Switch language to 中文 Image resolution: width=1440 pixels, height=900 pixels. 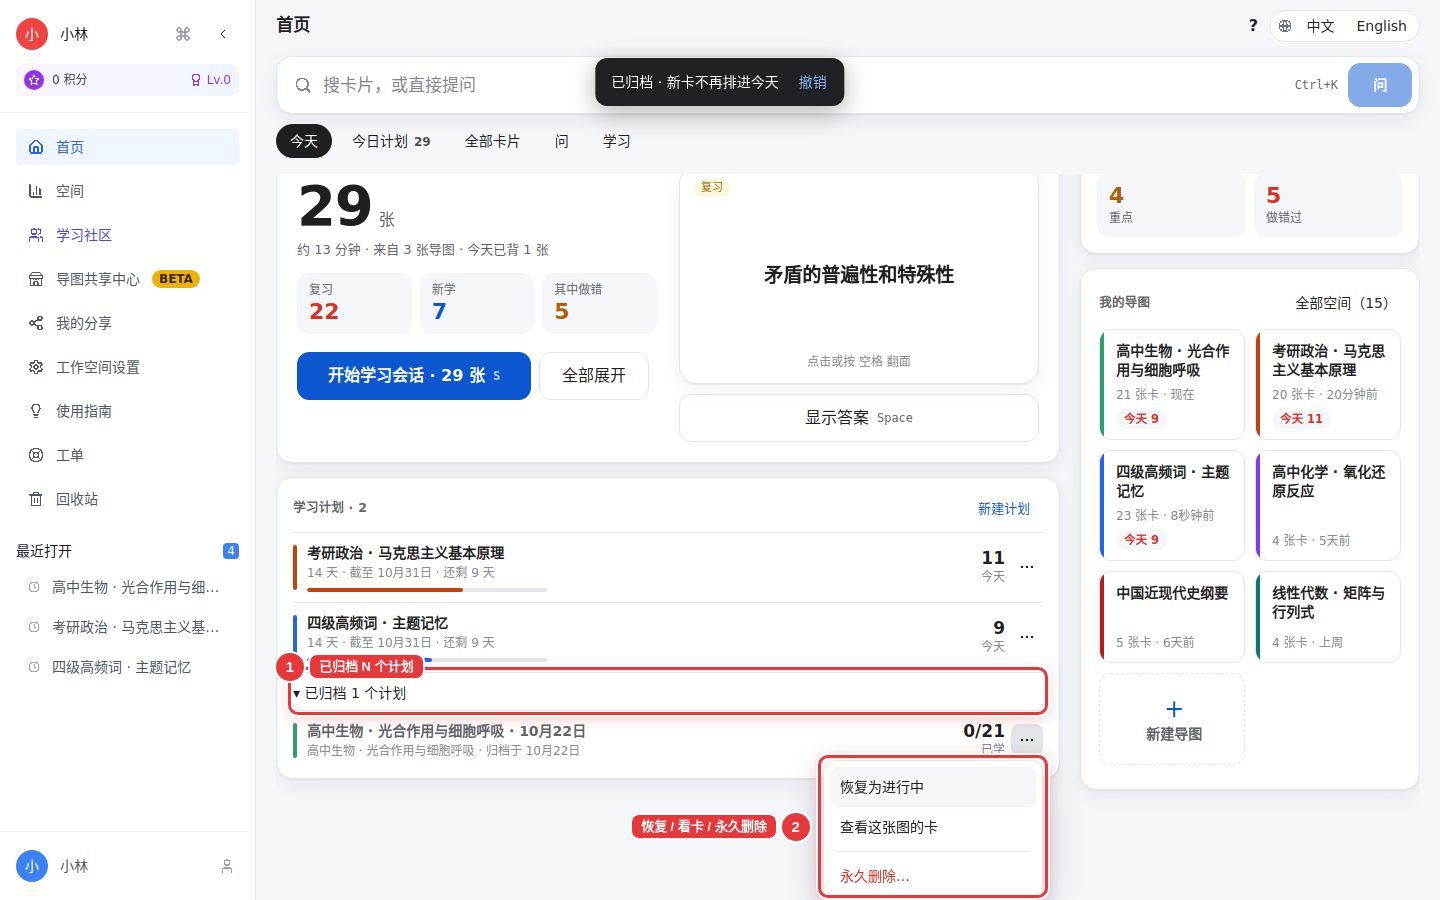click(1320, 26)
